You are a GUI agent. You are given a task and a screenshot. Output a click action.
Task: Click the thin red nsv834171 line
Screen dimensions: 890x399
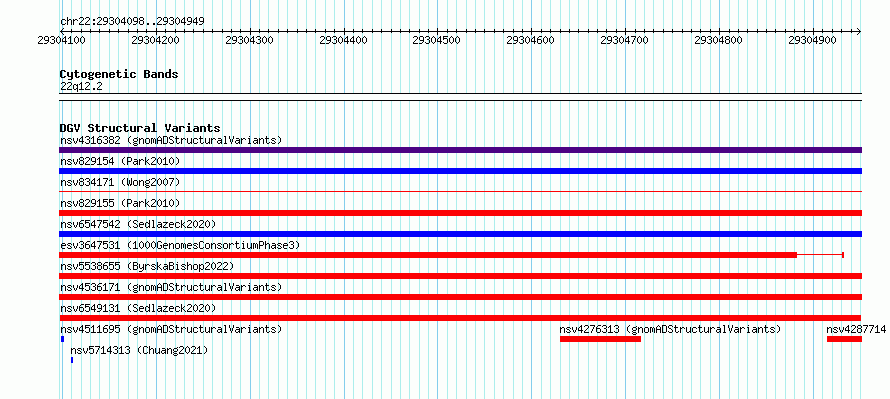[x=460, y=192]
